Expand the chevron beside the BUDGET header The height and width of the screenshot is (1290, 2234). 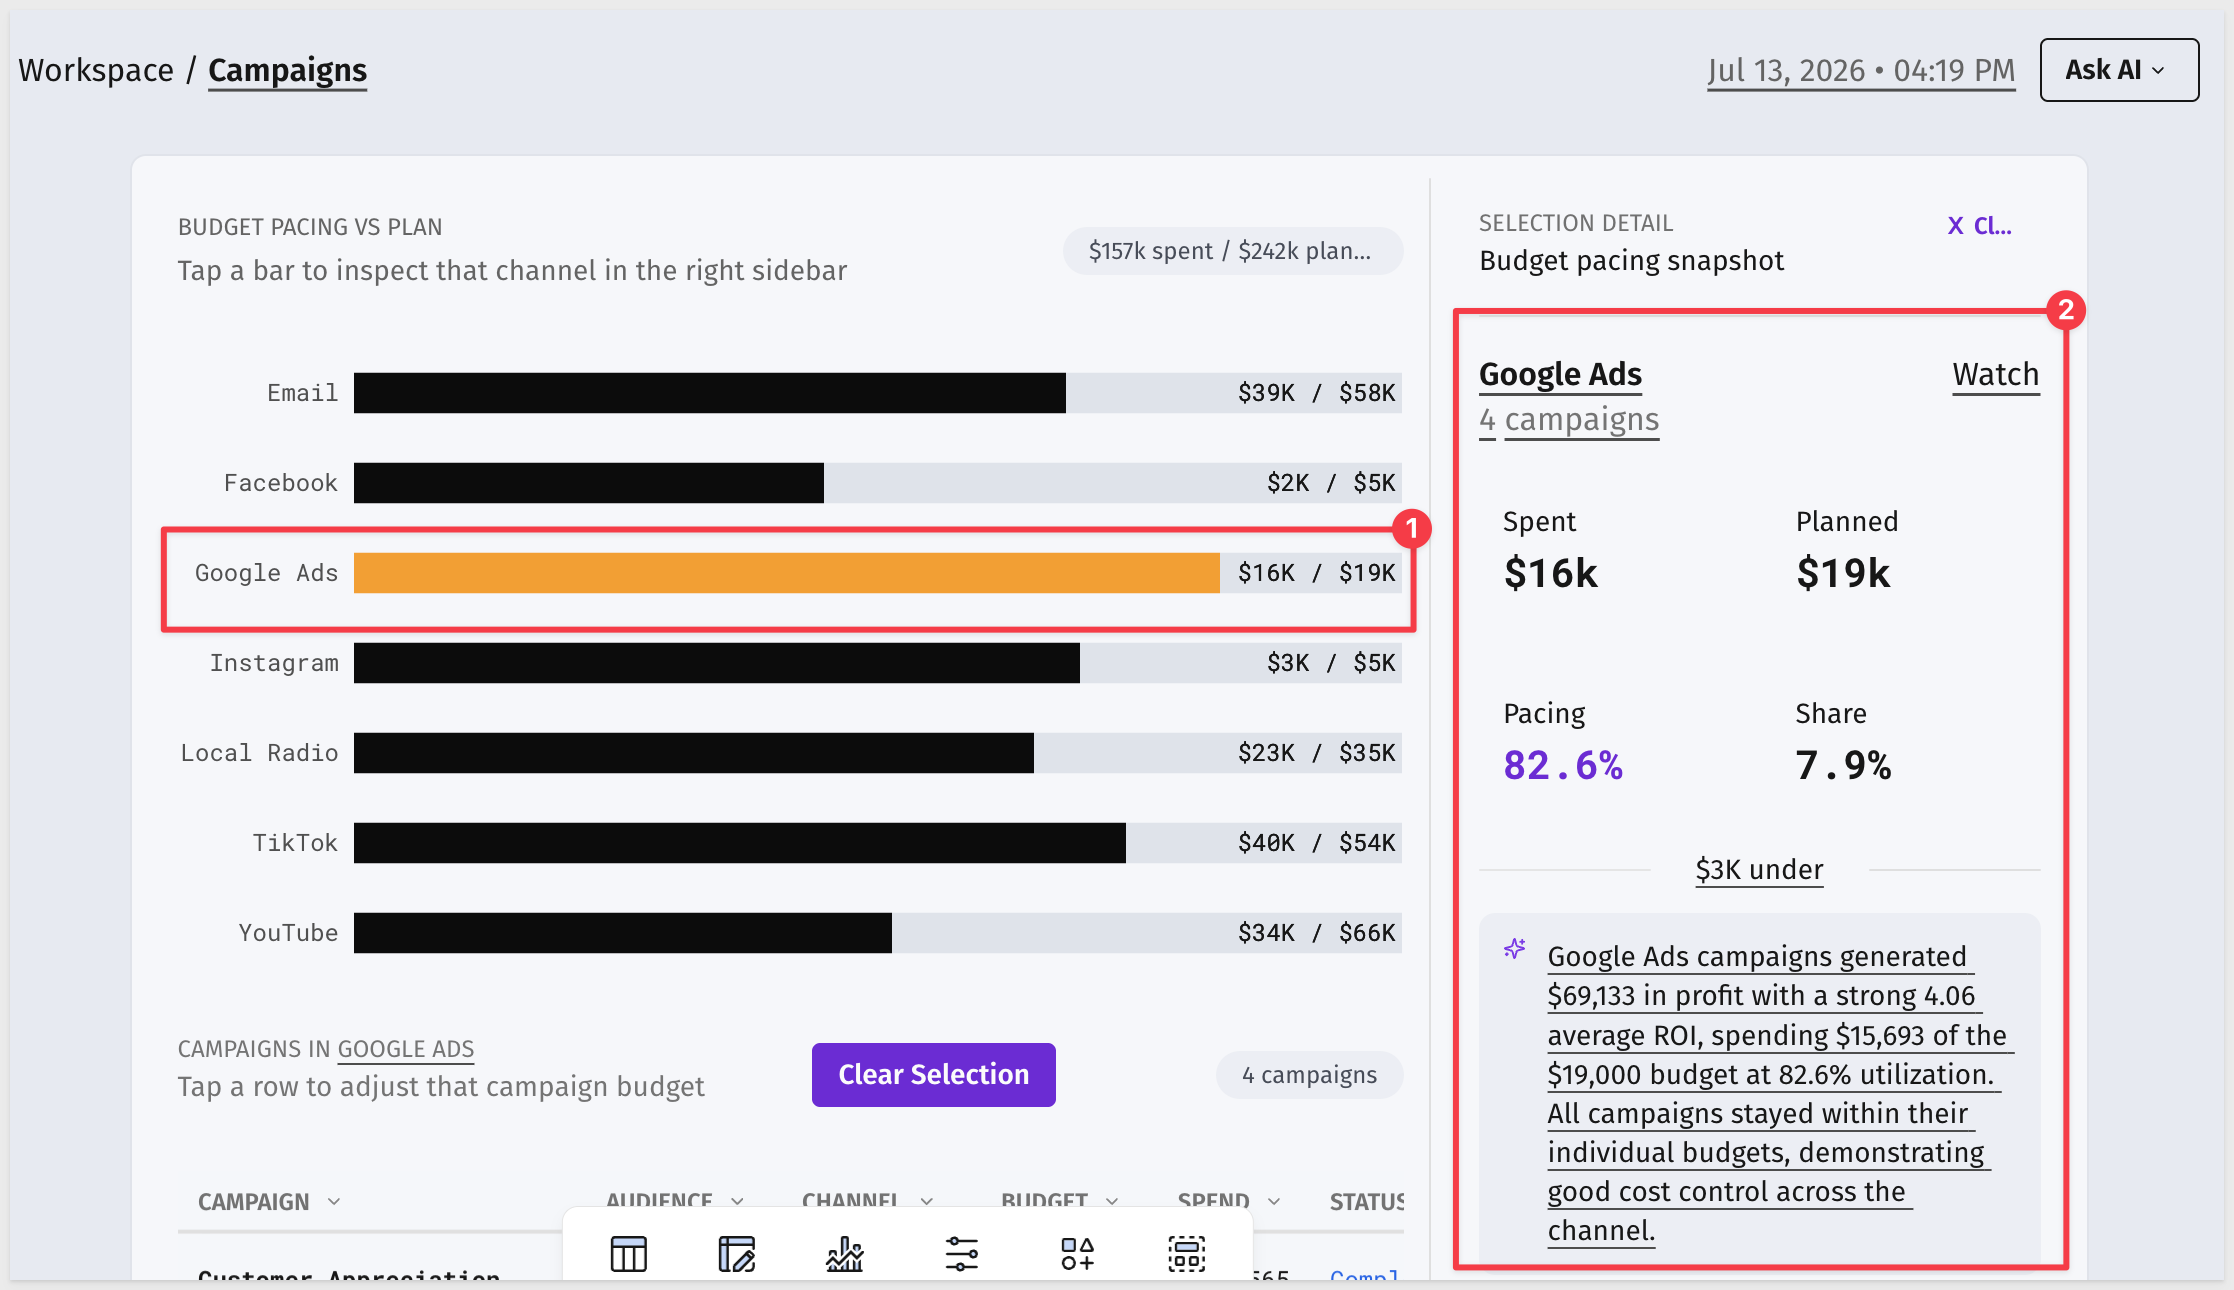click(x=1112, y=1201)
